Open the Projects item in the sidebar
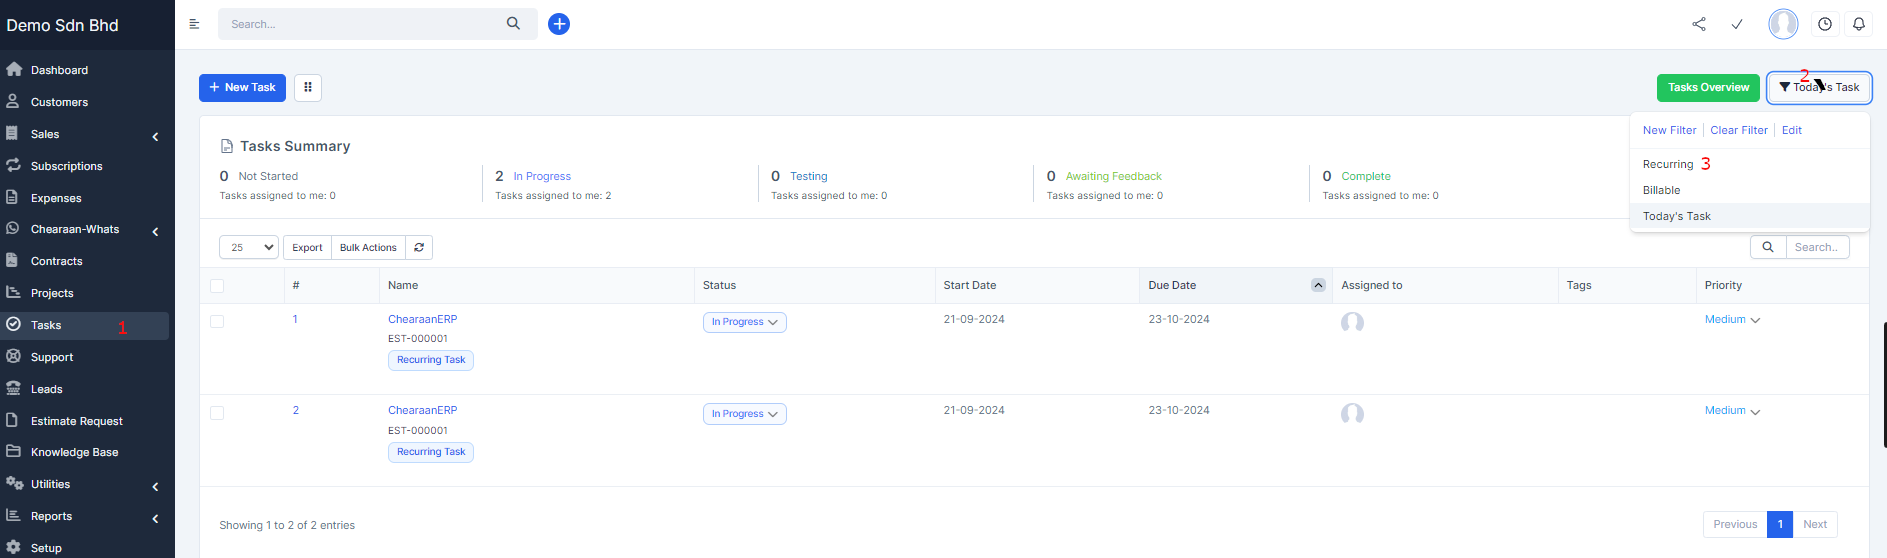 (52, 293)
